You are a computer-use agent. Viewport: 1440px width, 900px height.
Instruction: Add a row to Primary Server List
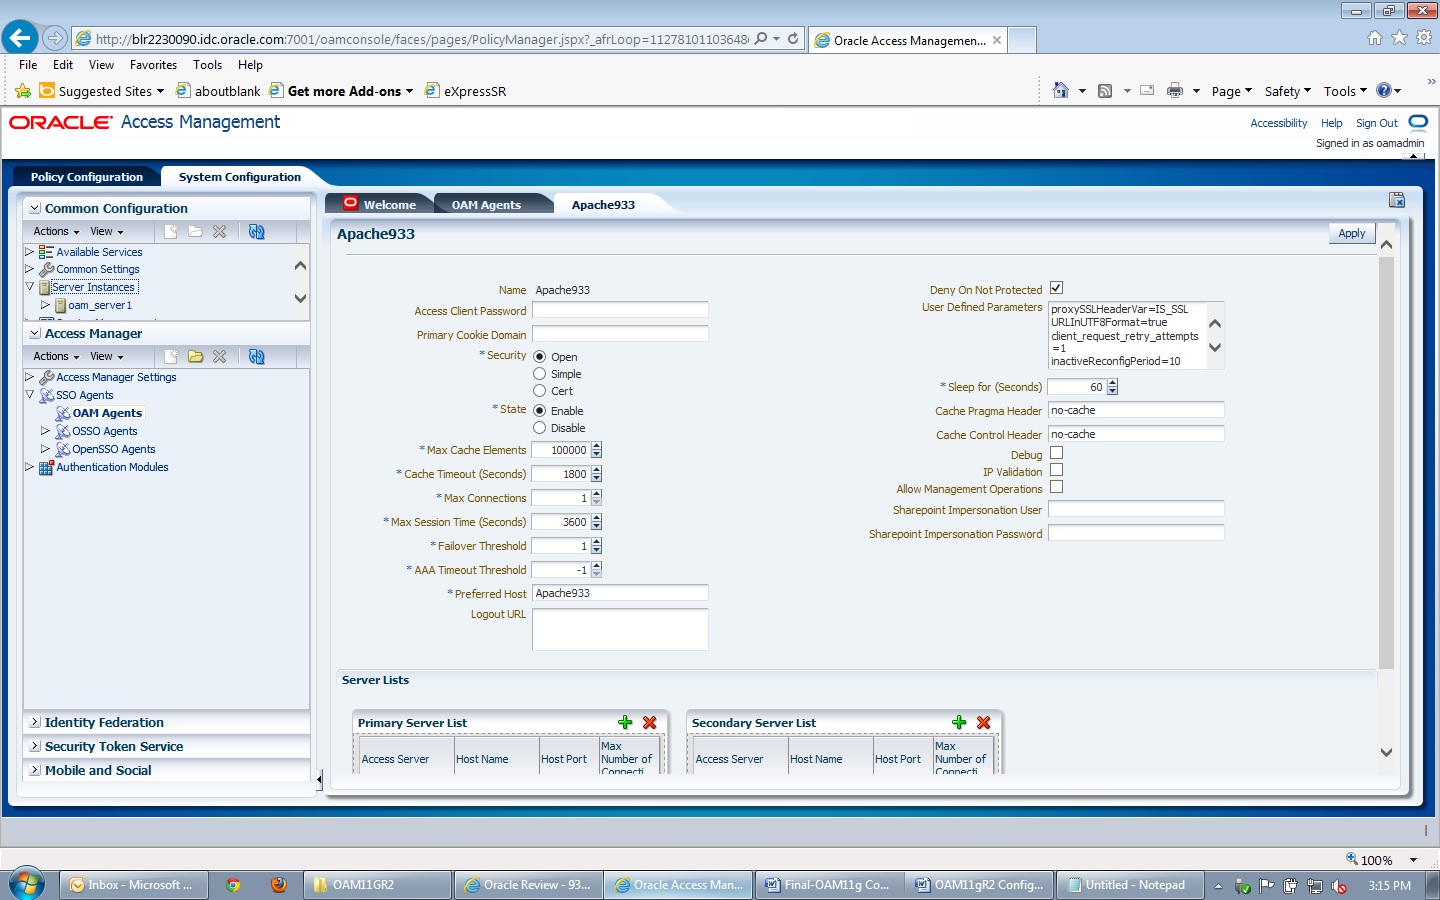tap(625, 722)
